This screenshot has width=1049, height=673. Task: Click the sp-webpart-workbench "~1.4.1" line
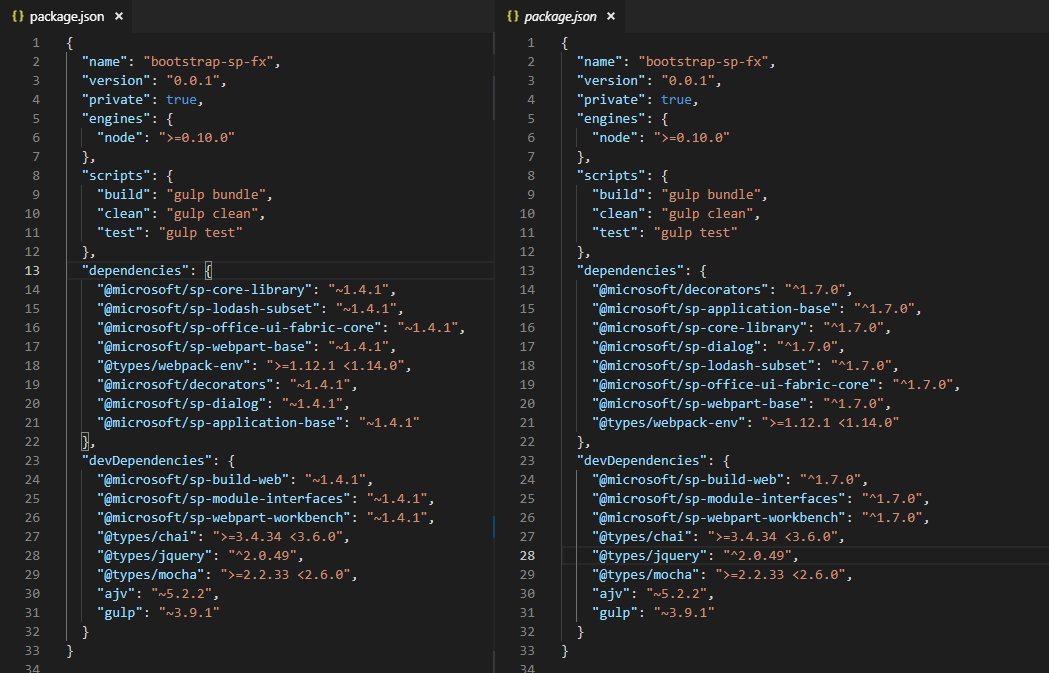pos(266,518)
